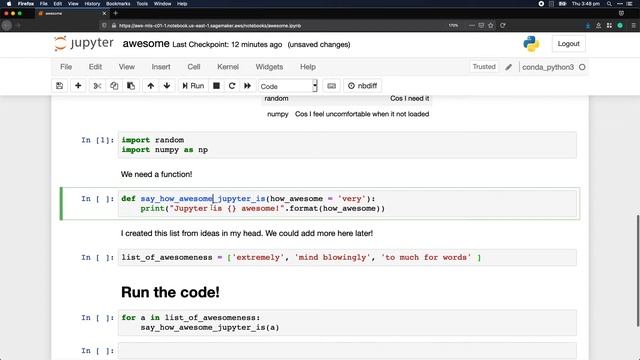Image resolution: width=640 pixels, height=360 pixels.
Task: Open the Jupyter Edit menu
Action: [95, 67]
